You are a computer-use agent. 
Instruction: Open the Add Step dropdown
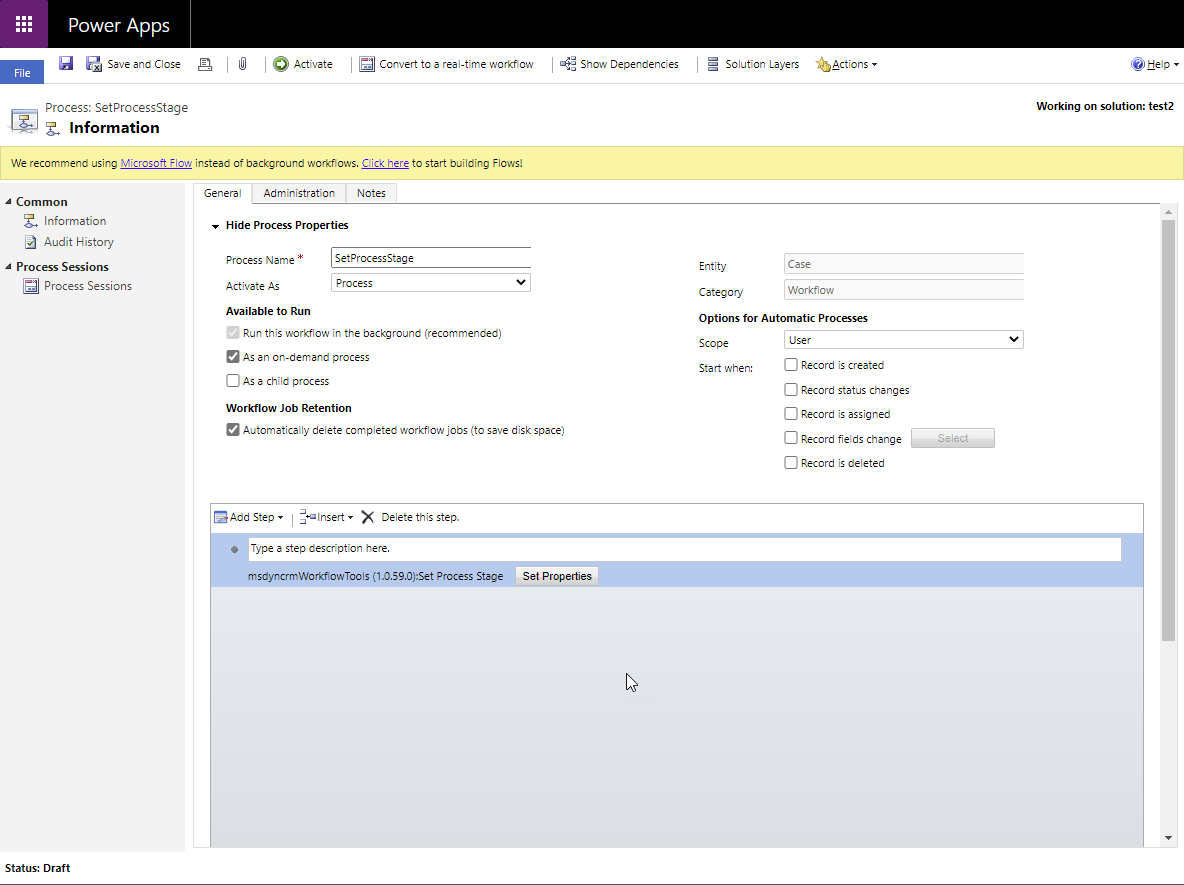tap(248, 517)
